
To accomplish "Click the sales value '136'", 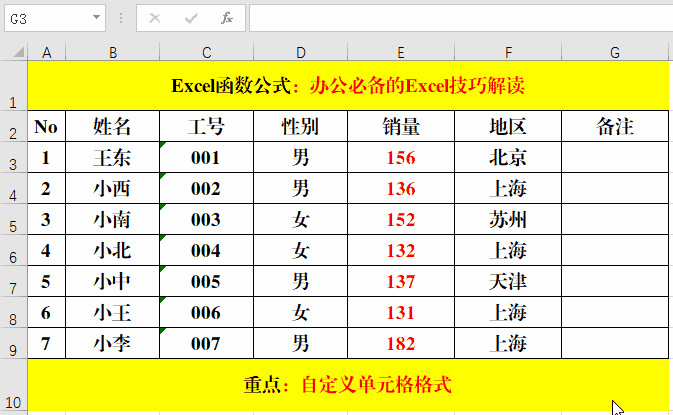I will point(401,188).
